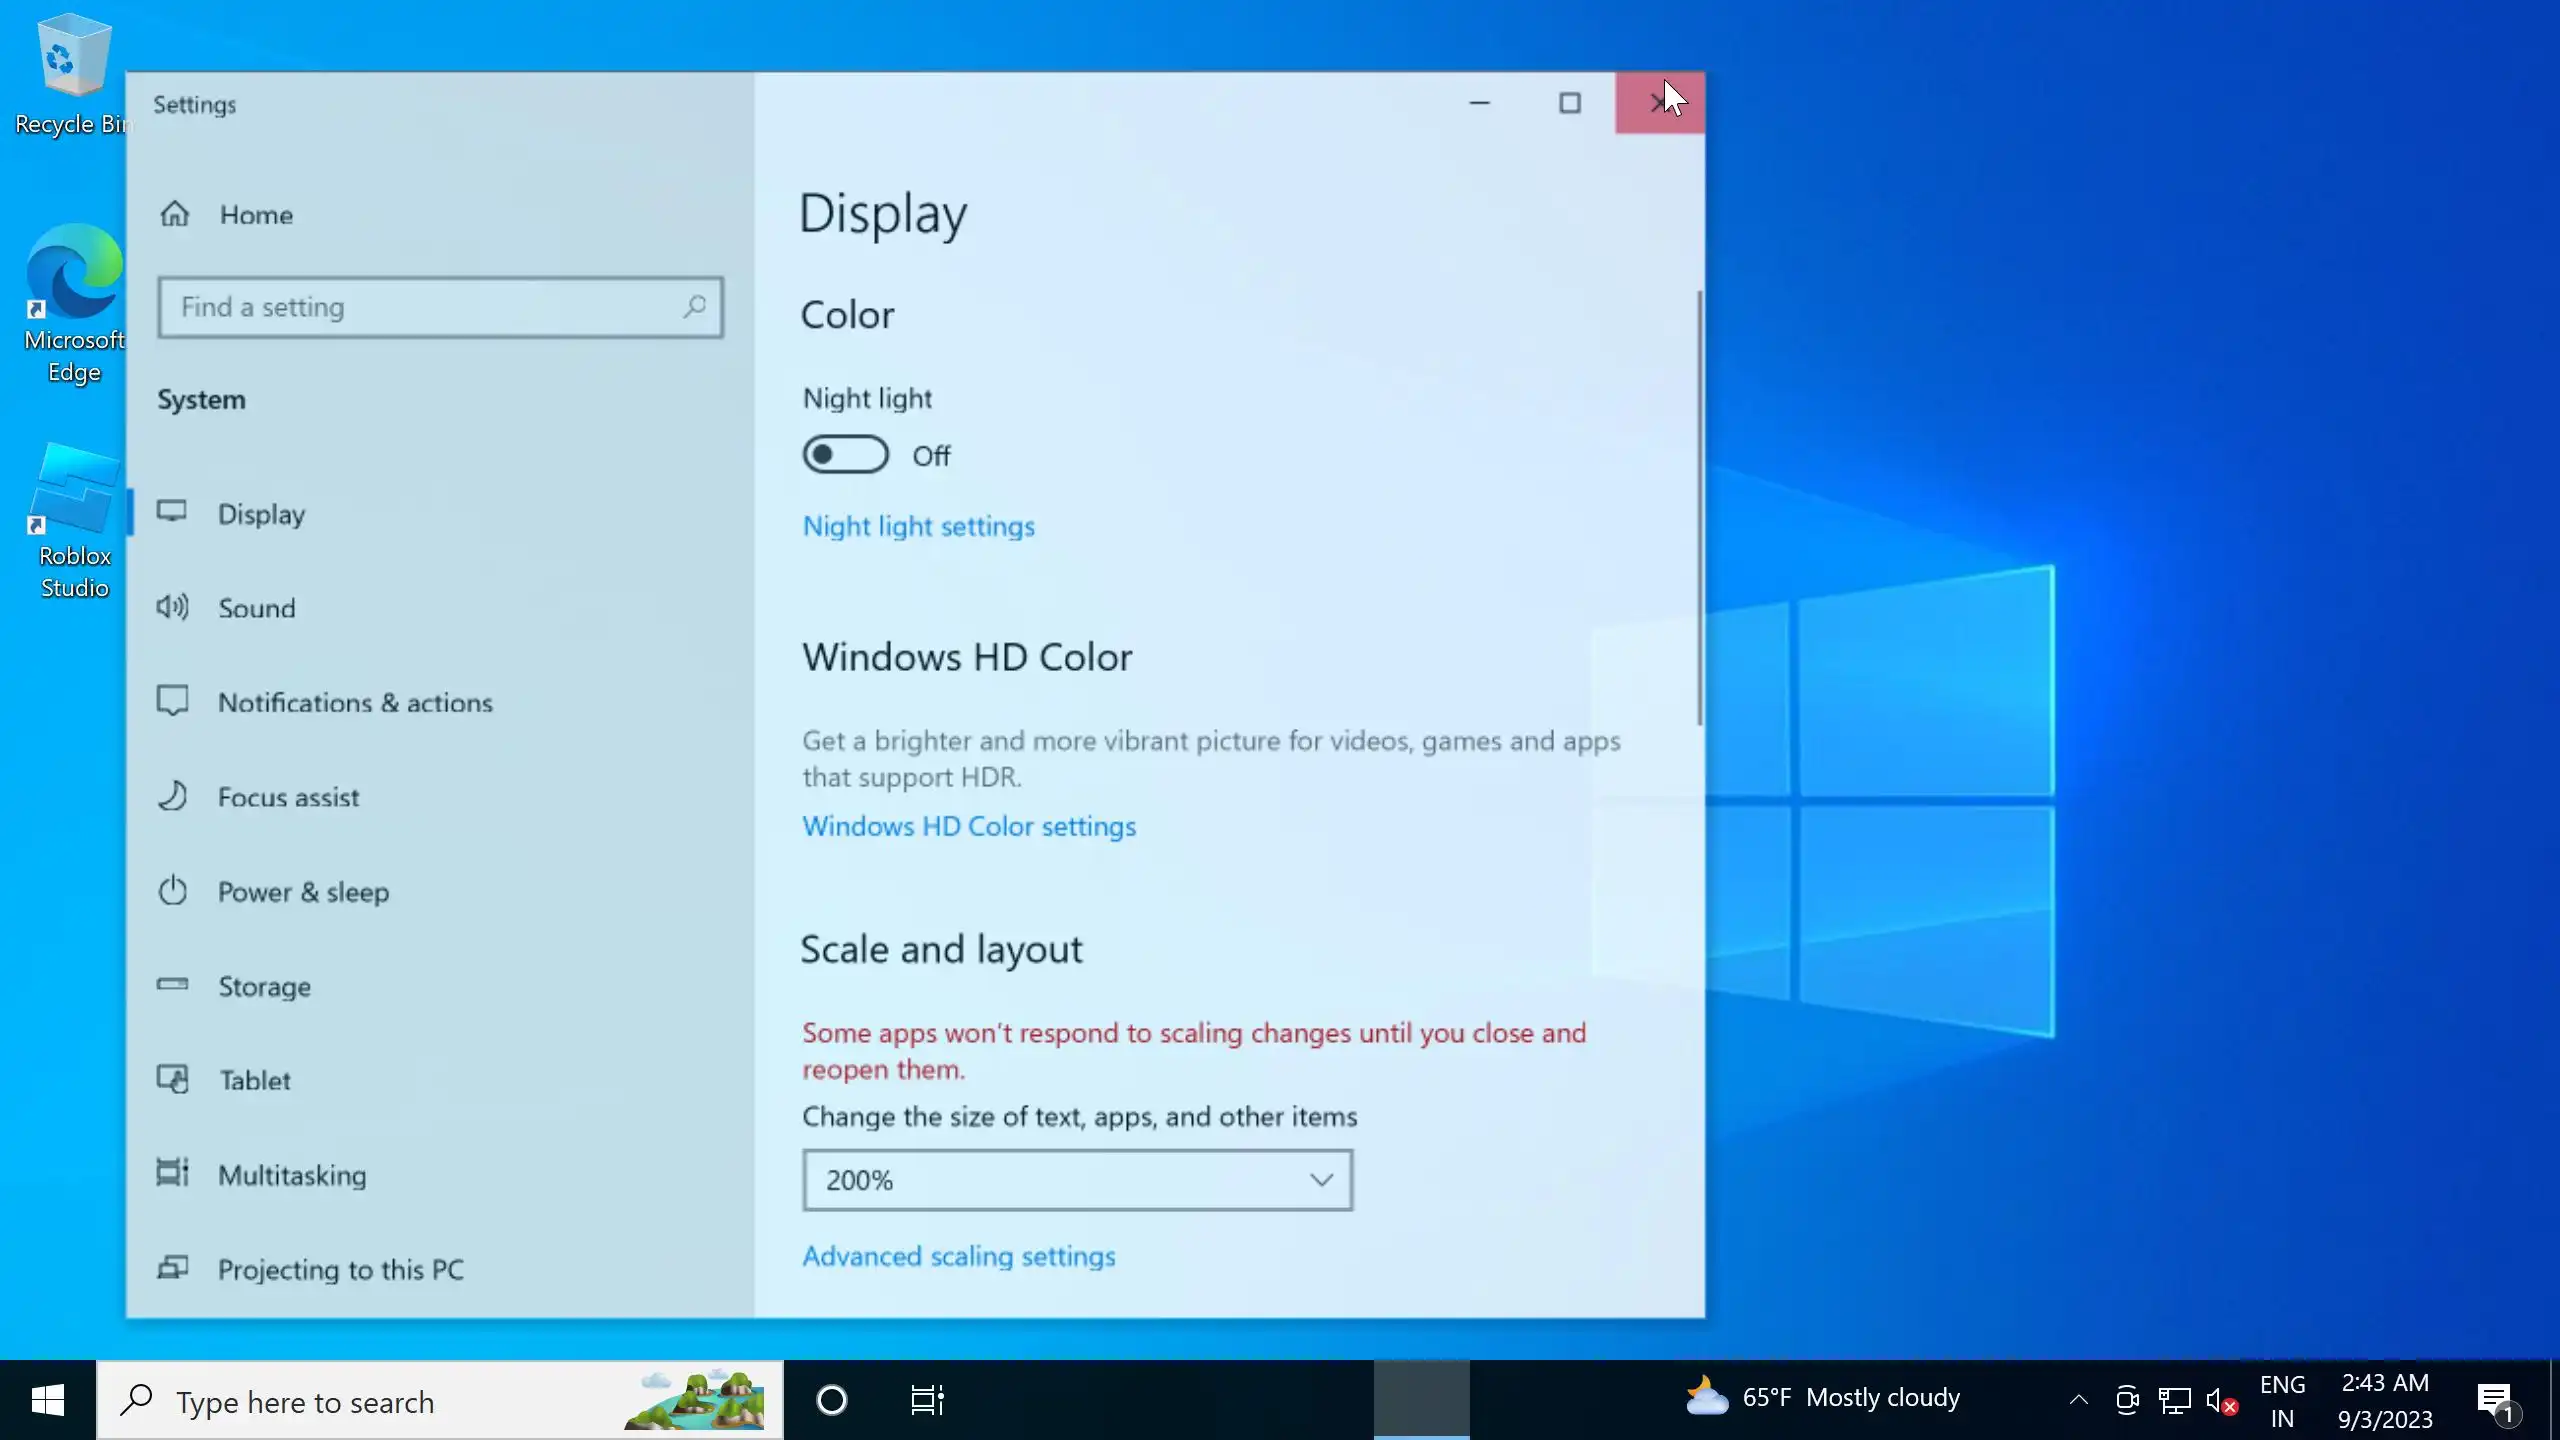Click the Power & sleep icon
The width and height of the screenshot is (2560, 1440).
(x=172, y=890)
